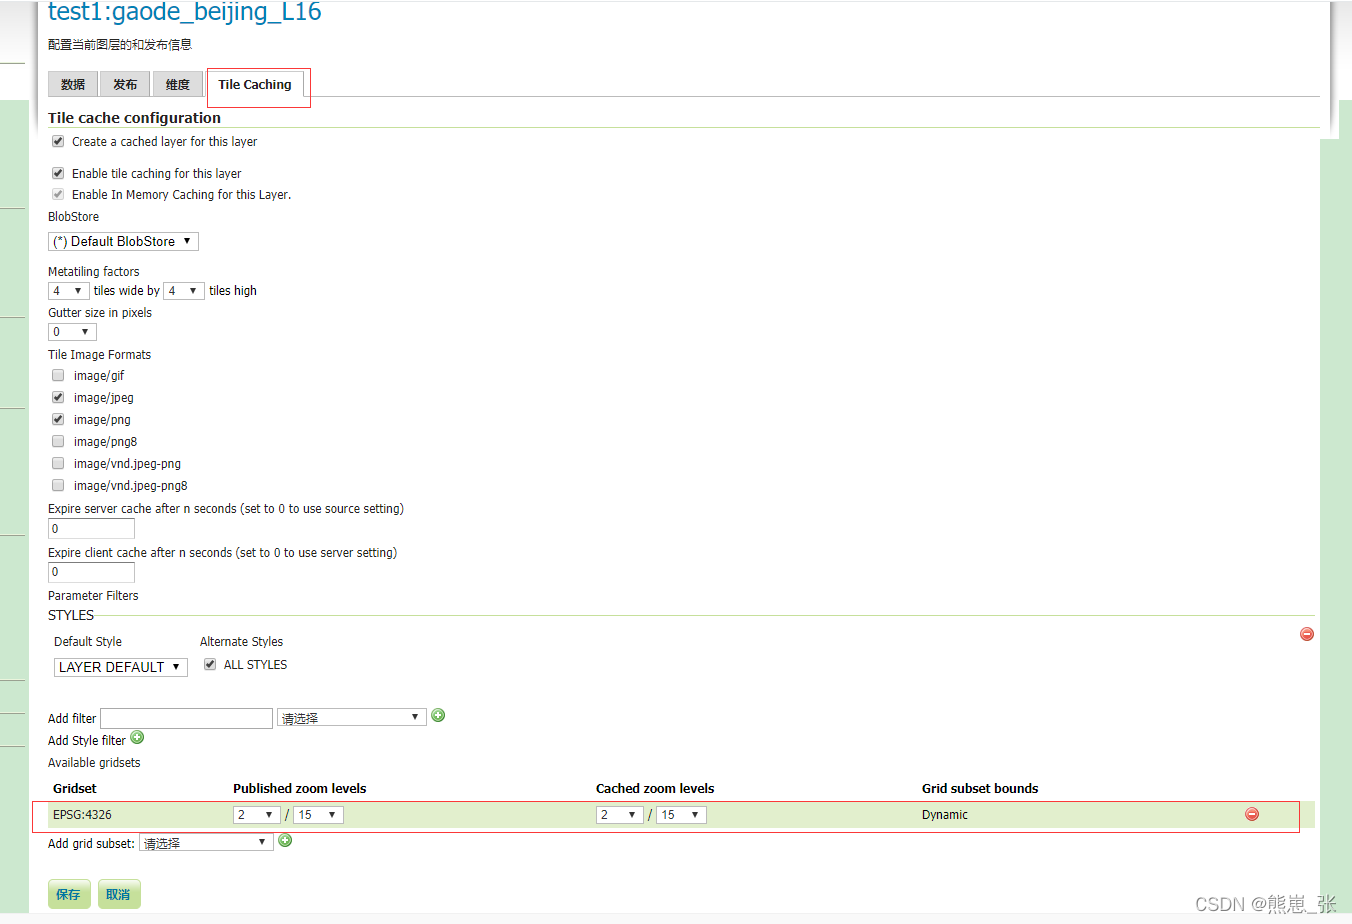The width and height of the screenshot is (1352, 924).
Task: Click Expire client cache seconds input field
Action: [x=91, y=572]
